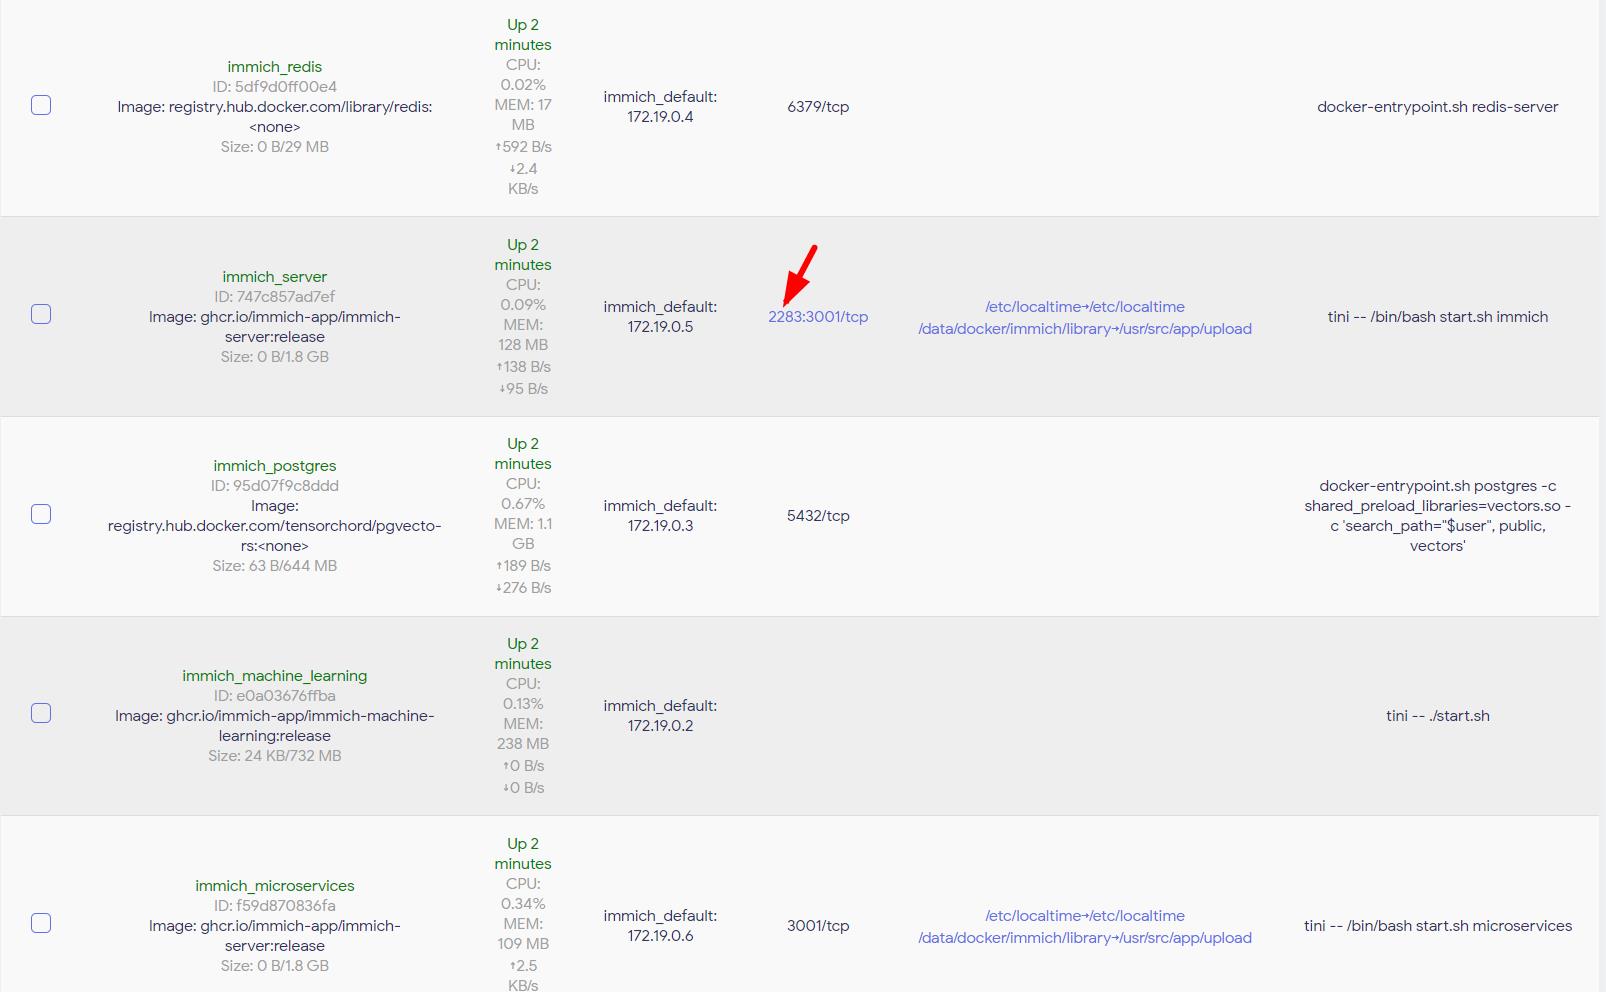Image resolution: width=1606 pixels, height=992 pixels.
Task: Click MEM: 128 MB in immich_server row
Action: [523, 335]
